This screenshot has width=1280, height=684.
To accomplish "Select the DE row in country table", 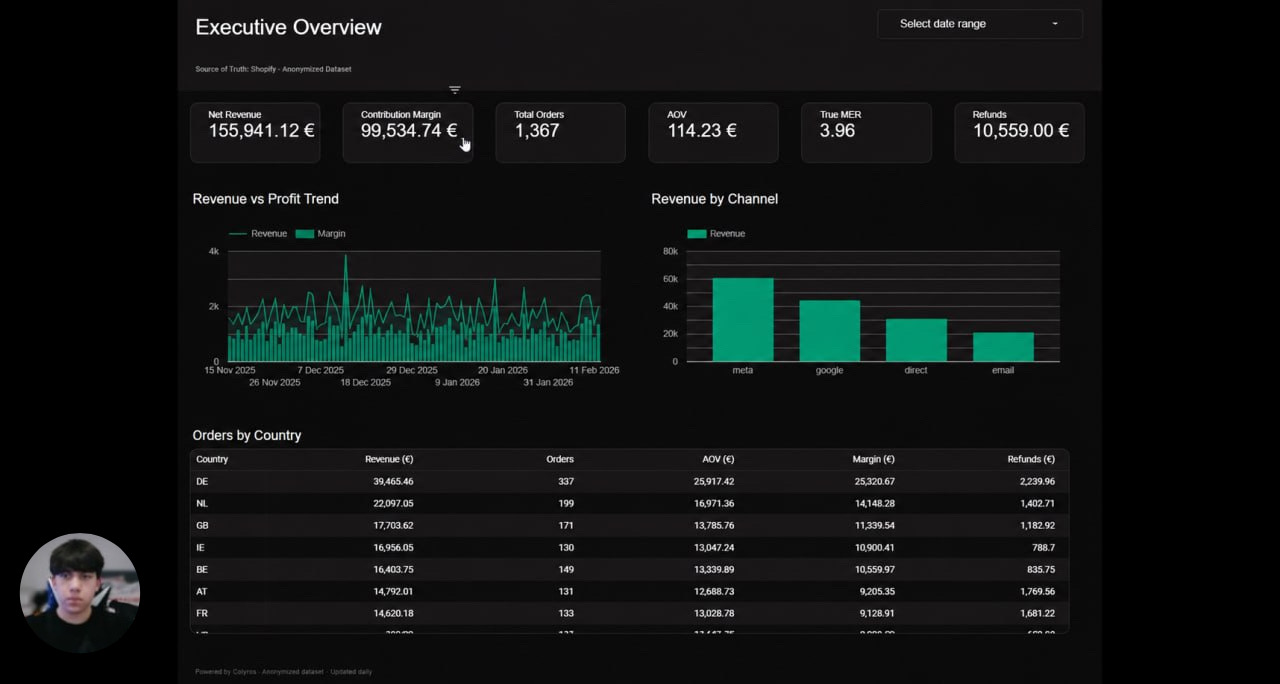I will pos(629,481).
